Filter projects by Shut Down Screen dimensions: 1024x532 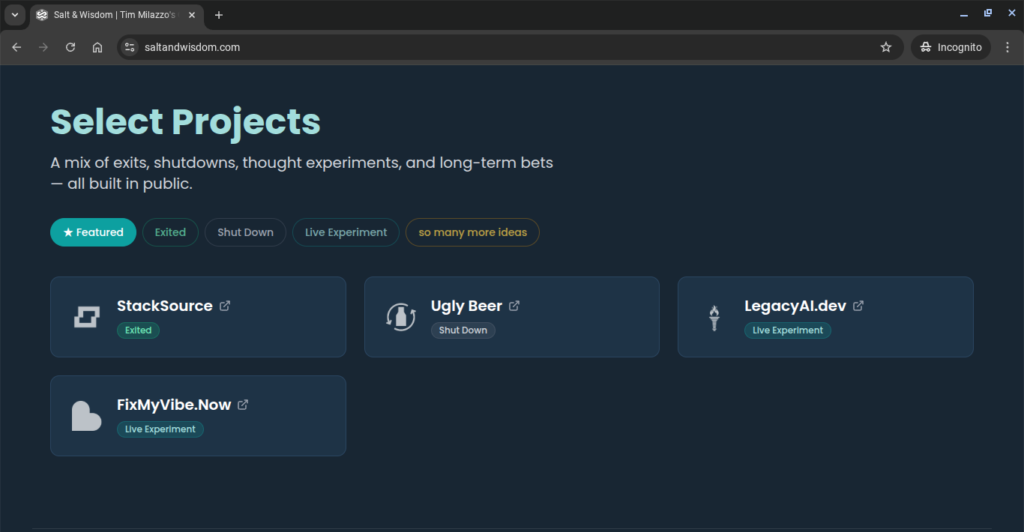click(x=246, y=232)
